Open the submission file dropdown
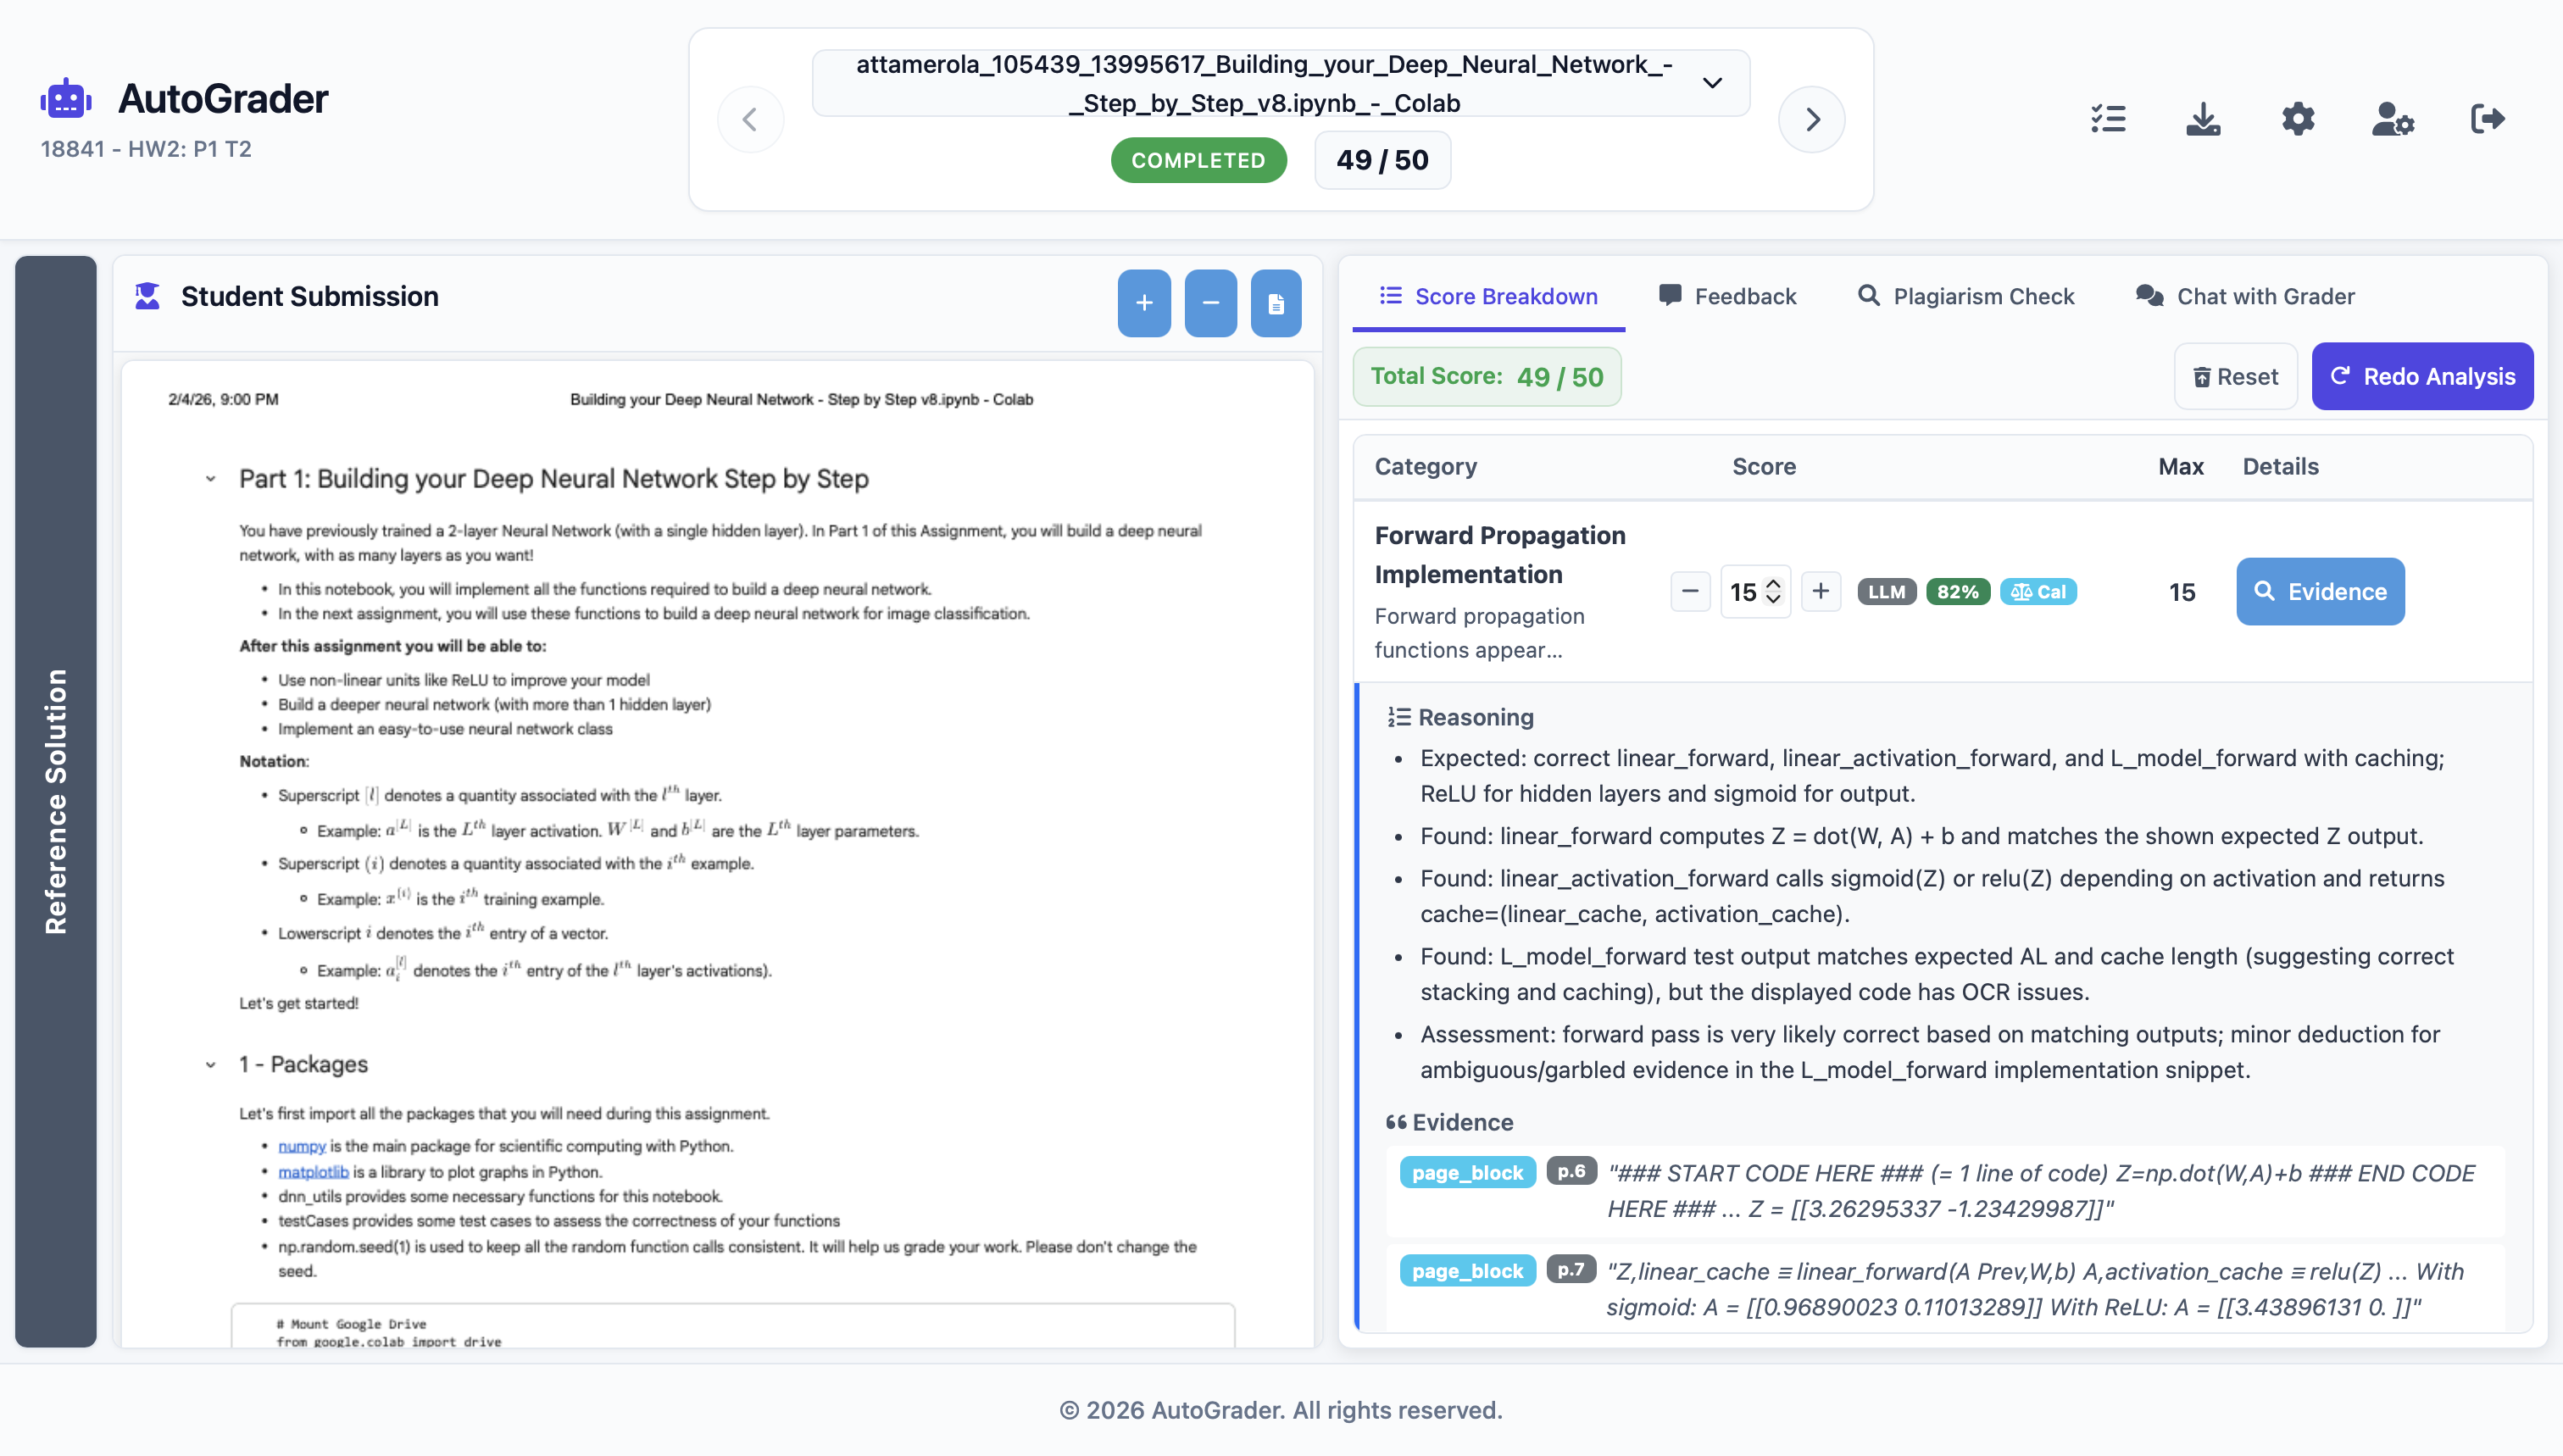This screenshot has height=1456, width=2563. tap(1712, 83)
